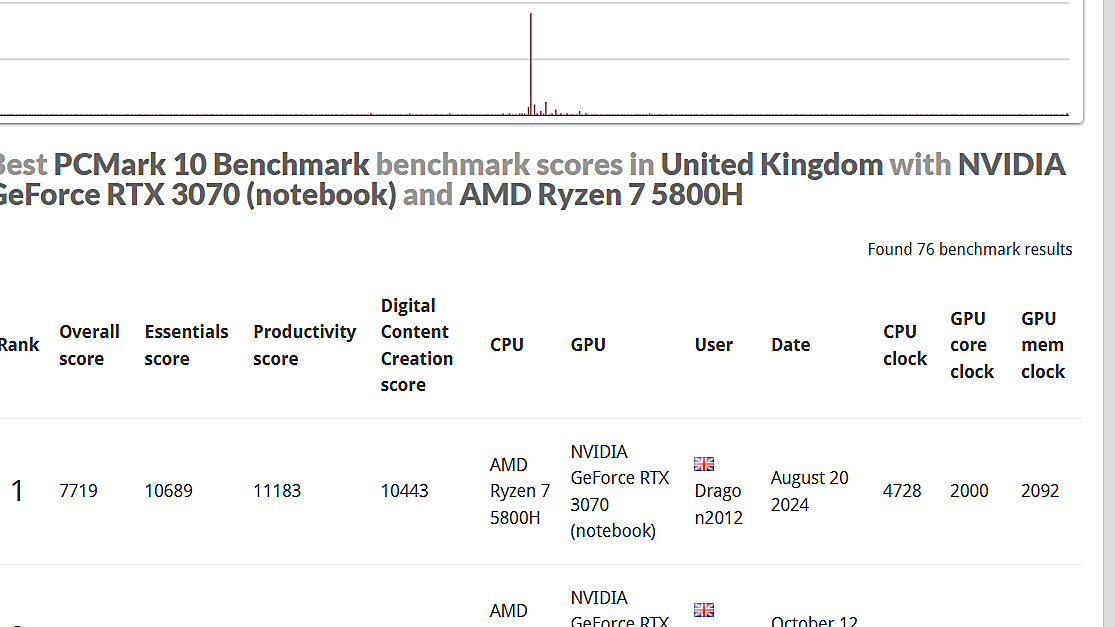Click the UK flag in the second row
This screenshot has width=1115, height=627.
703,610
